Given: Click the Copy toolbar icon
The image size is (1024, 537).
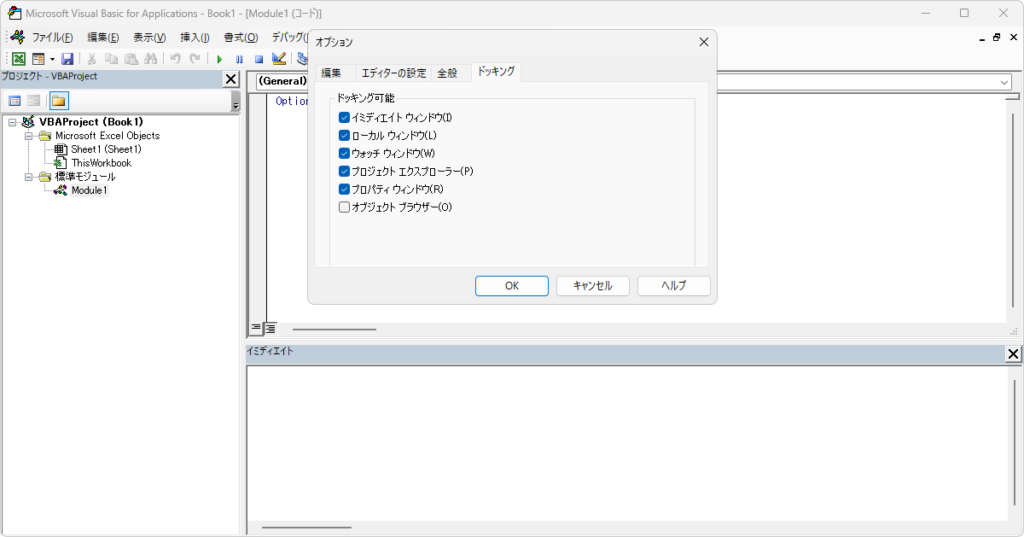Looking at the screenshot, I should [x=112, y=59].
